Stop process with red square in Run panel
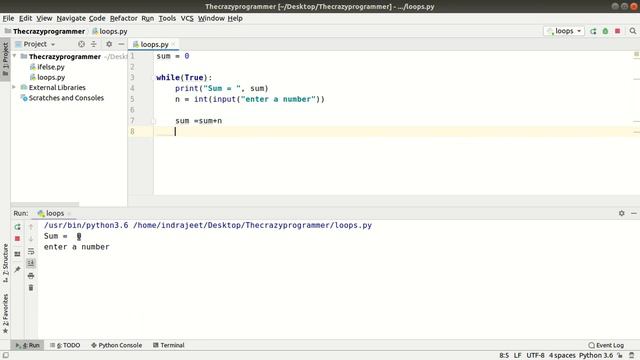Viewport: 640px width, 360px height. (x=18, y=238)
